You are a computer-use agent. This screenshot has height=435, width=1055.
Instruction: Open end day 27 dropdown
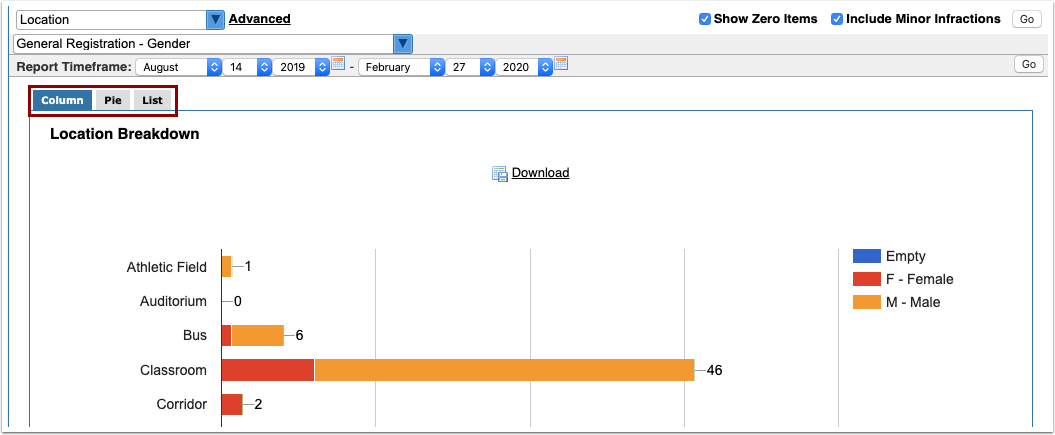(470, 67)
